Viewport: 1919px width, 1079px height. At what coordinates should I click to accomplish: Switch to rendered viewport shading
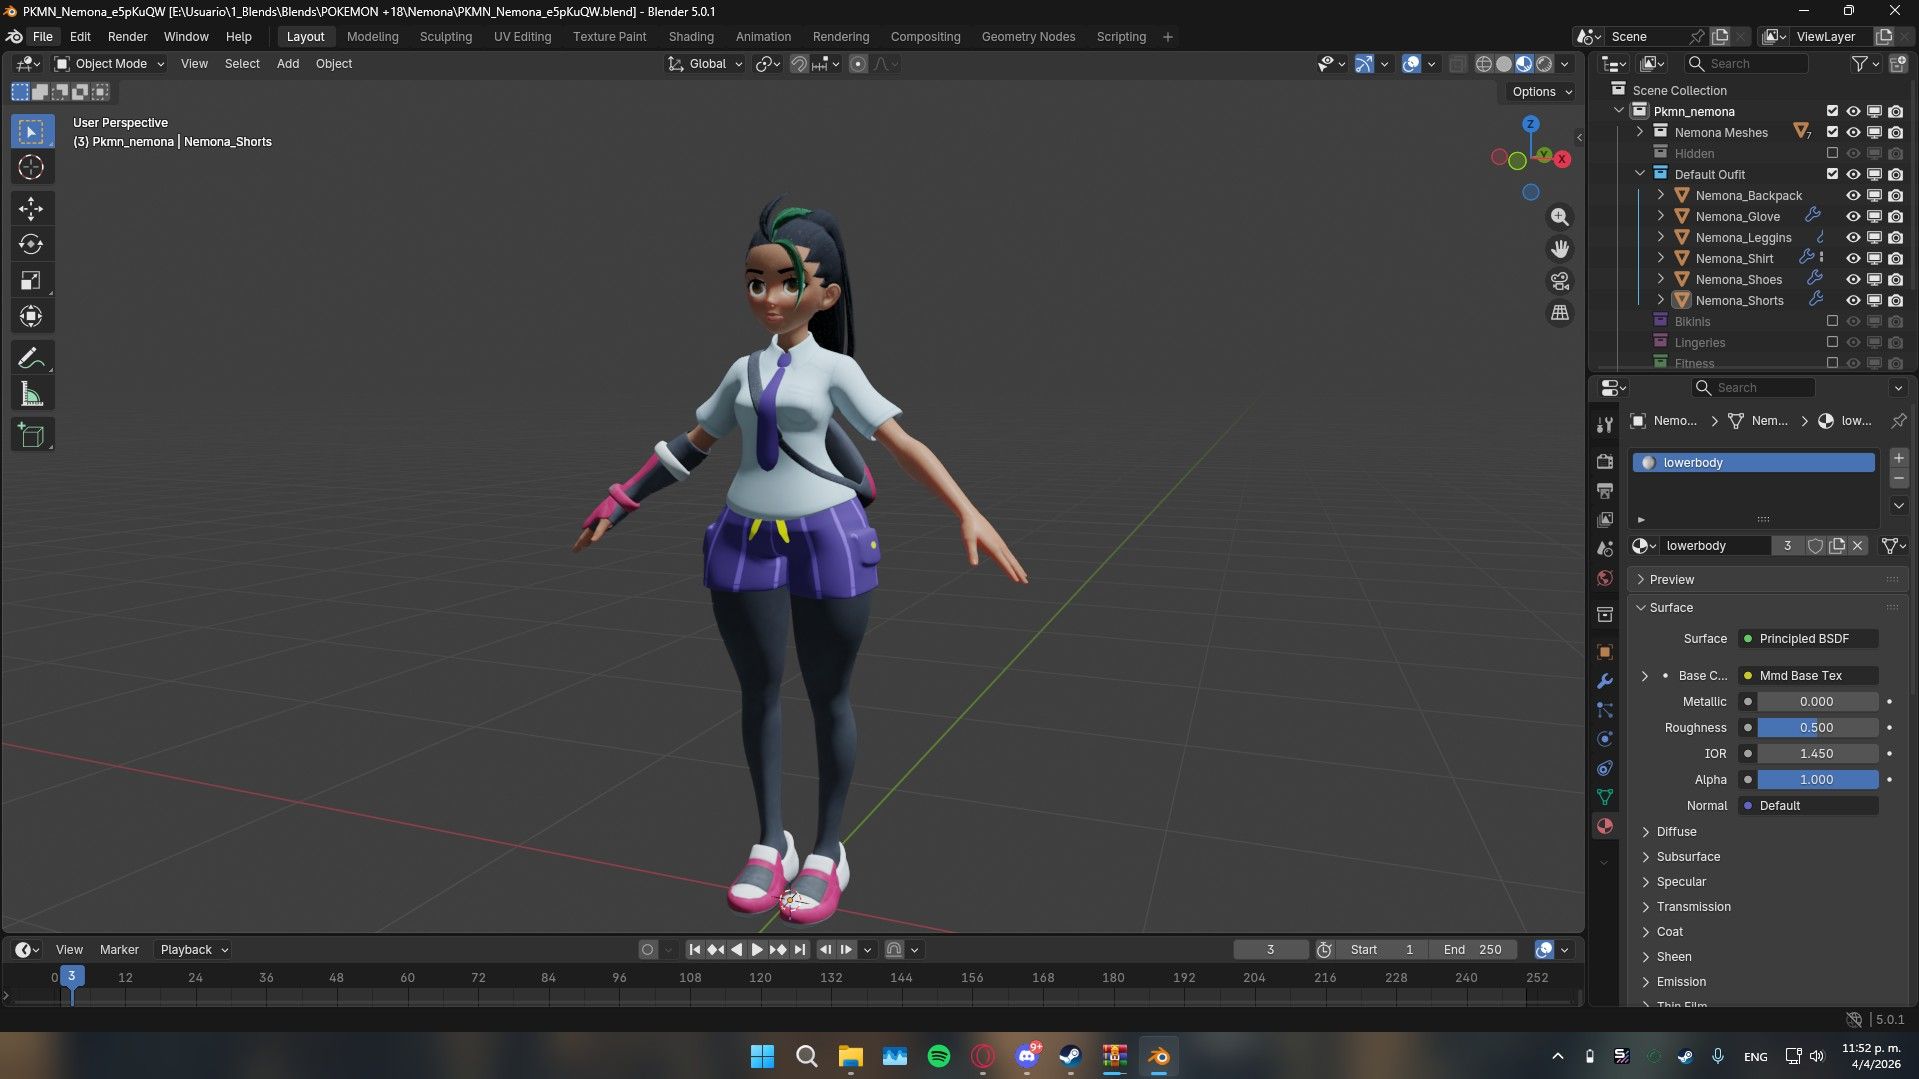click(x=1544, y=64)
